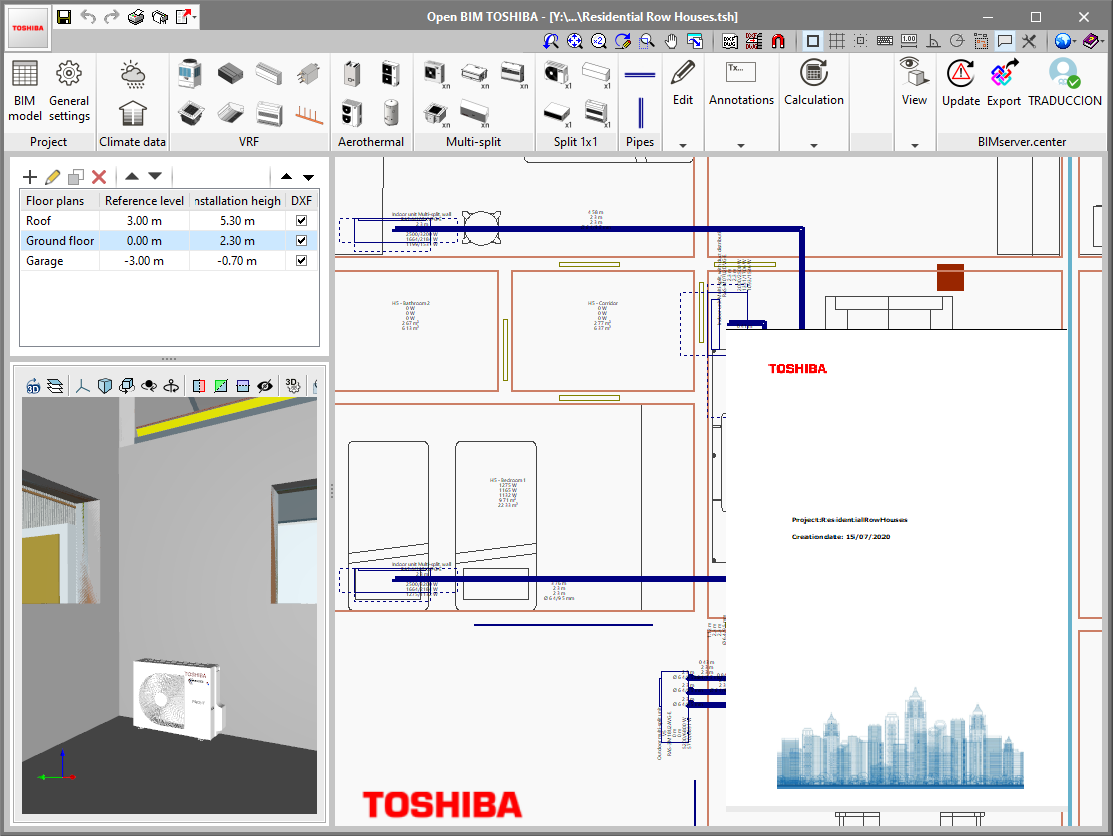Open the BIM model button

[25, 91]
